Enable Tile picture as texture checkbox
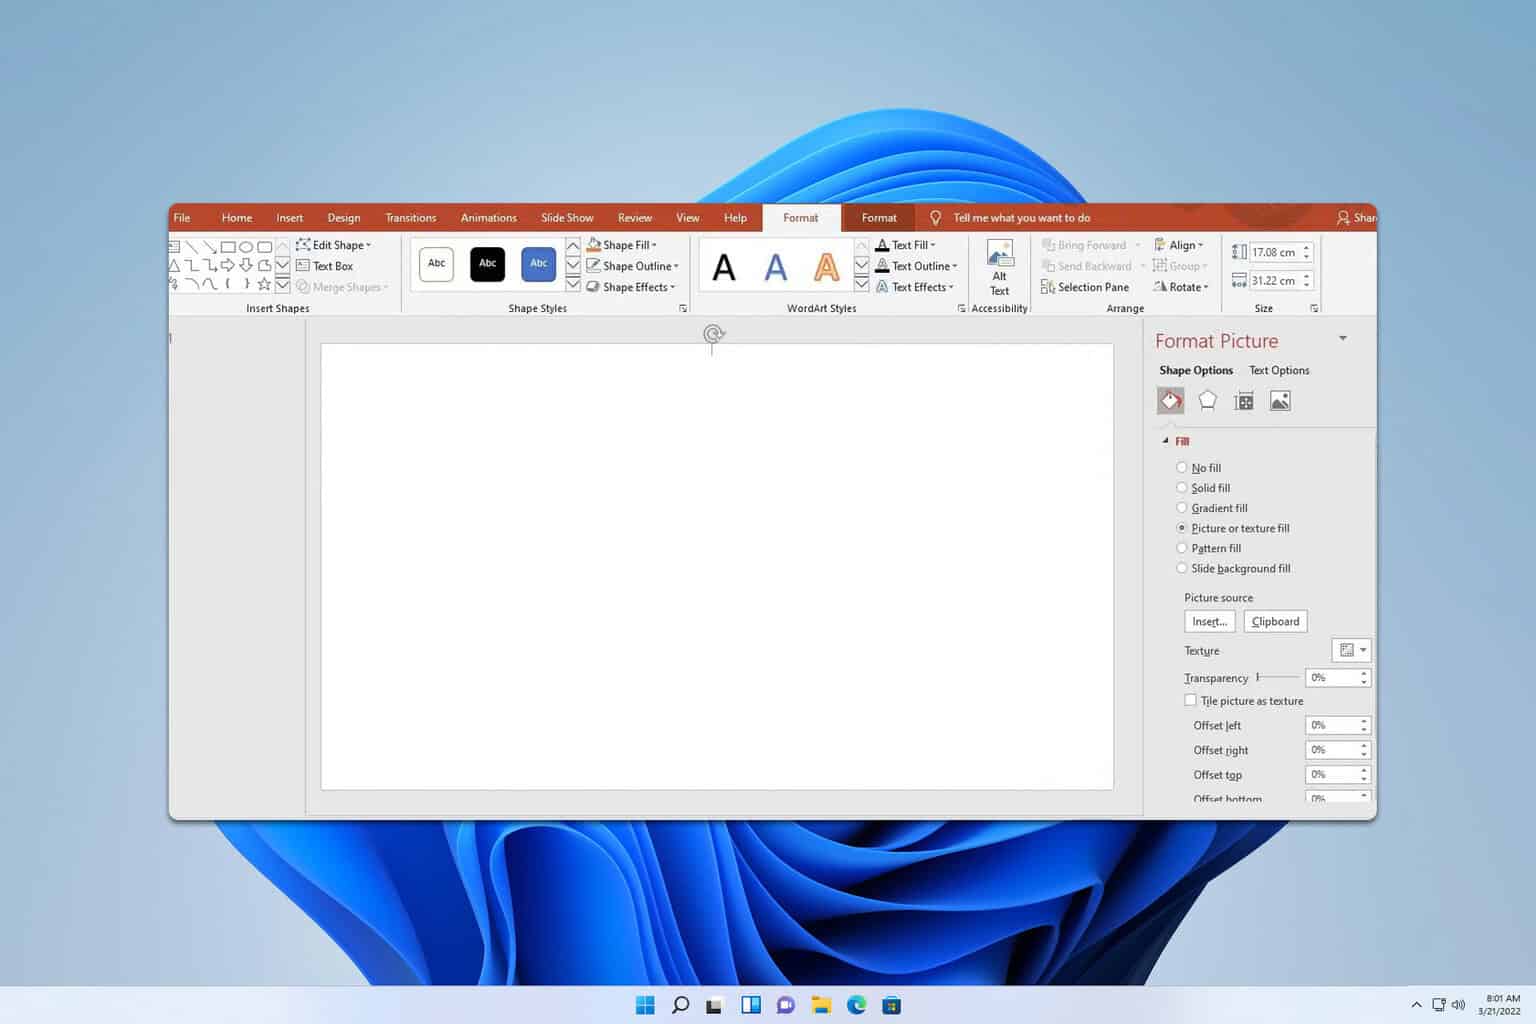This screenshot has height=1024, width=1536. (x=1190, y=700)
